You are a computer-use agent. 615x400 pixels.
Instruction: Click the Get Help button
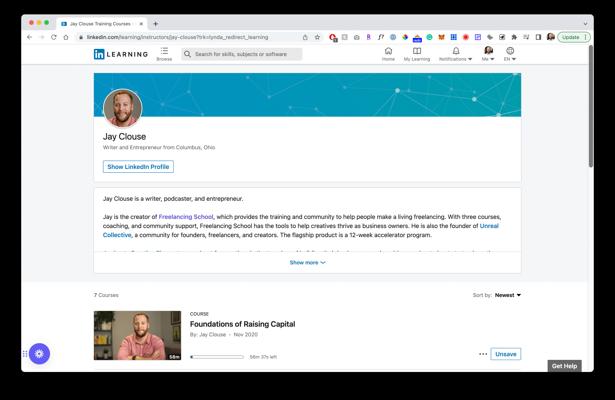[x=564, y=366]
